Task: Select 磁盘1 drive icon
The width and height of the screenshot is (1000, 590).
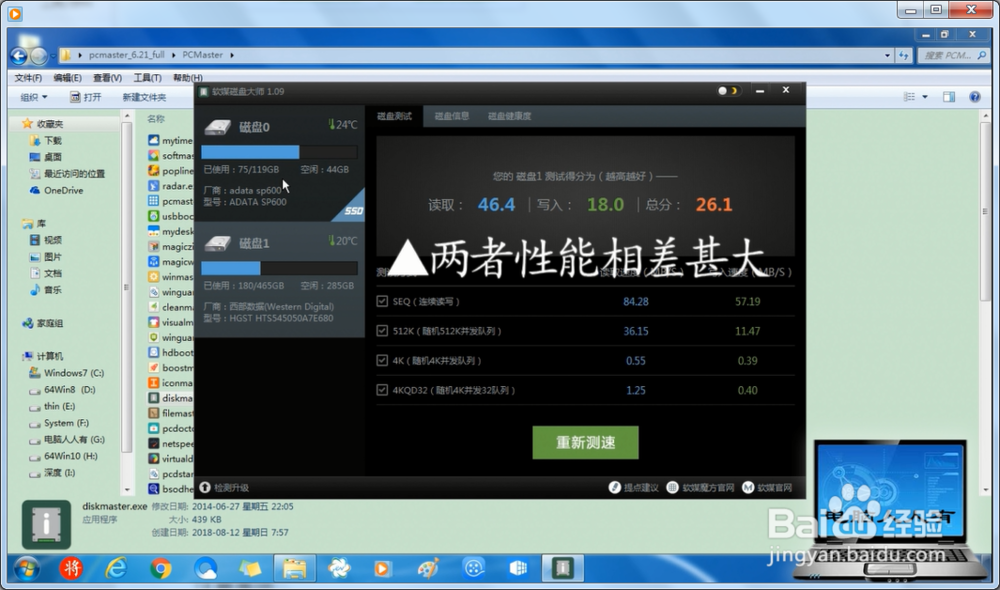Action: [x=217, y=243]
